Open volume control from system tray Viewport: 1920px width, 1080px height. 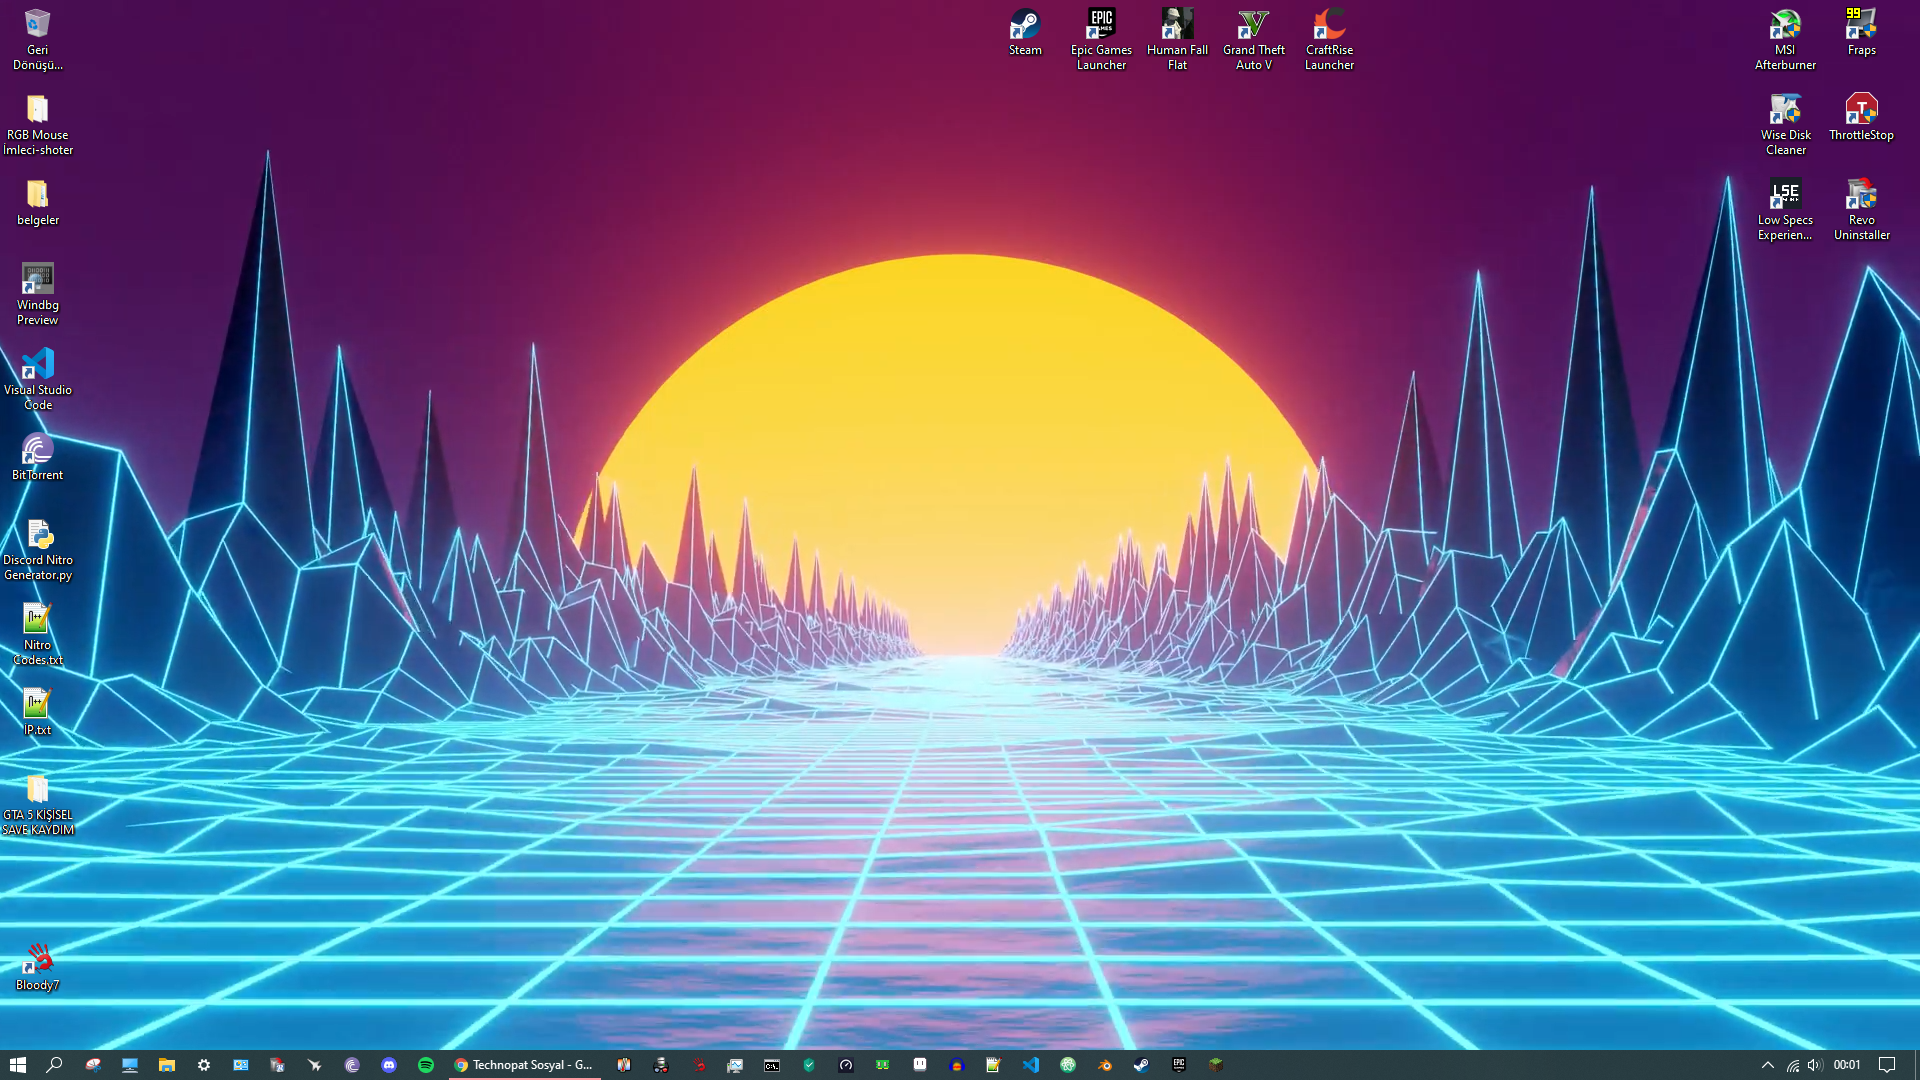click(x=1815, y=1065)
